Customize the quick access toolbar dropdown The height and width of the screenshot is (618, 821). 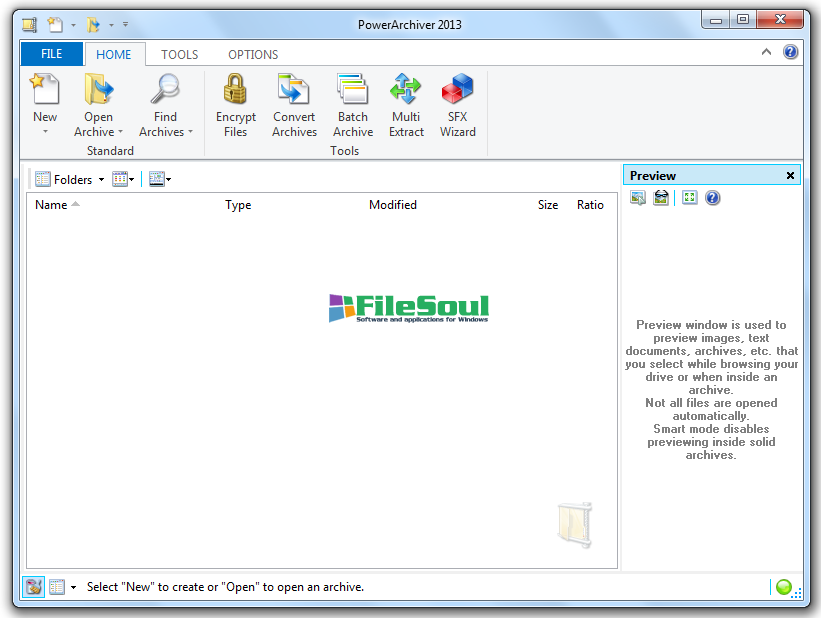[126, 24]
